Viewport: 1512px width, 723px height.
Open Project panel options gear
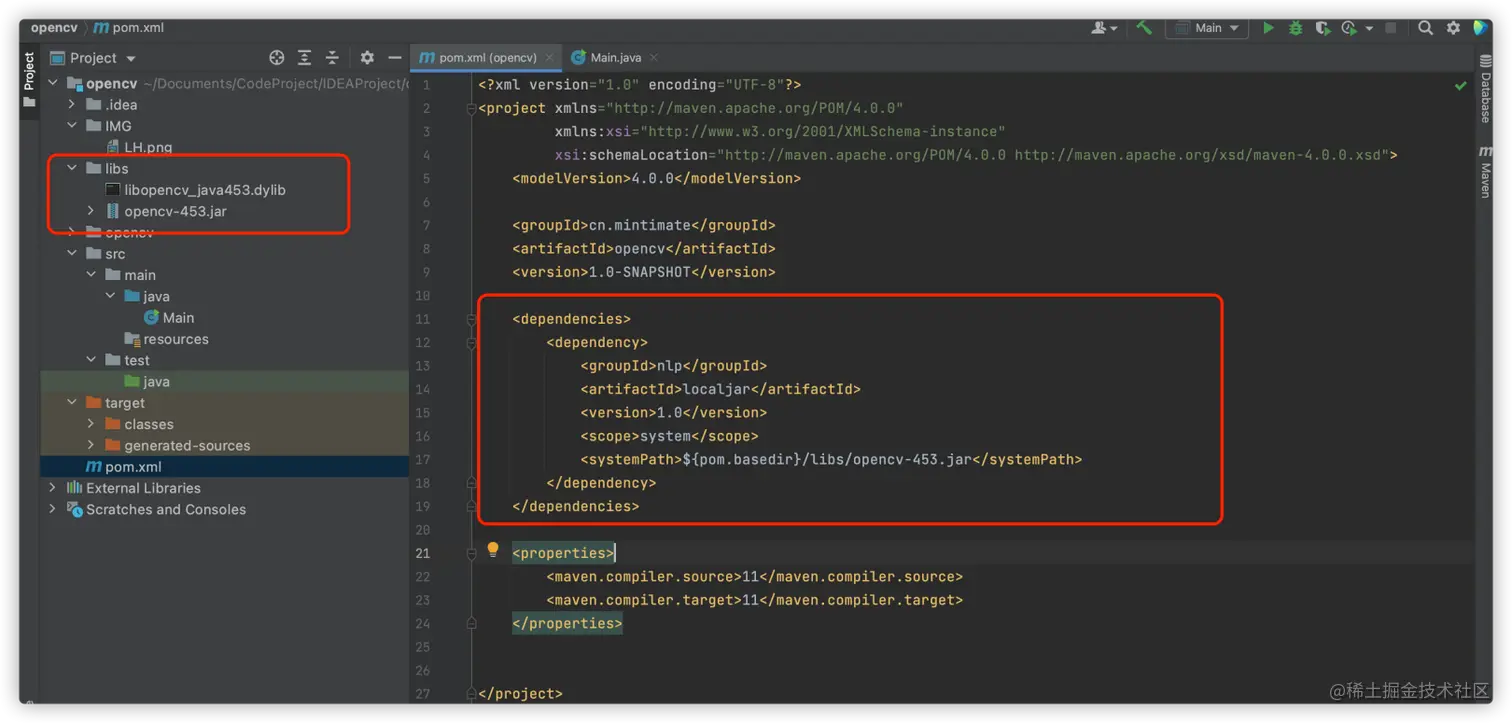tap(367, 58)
